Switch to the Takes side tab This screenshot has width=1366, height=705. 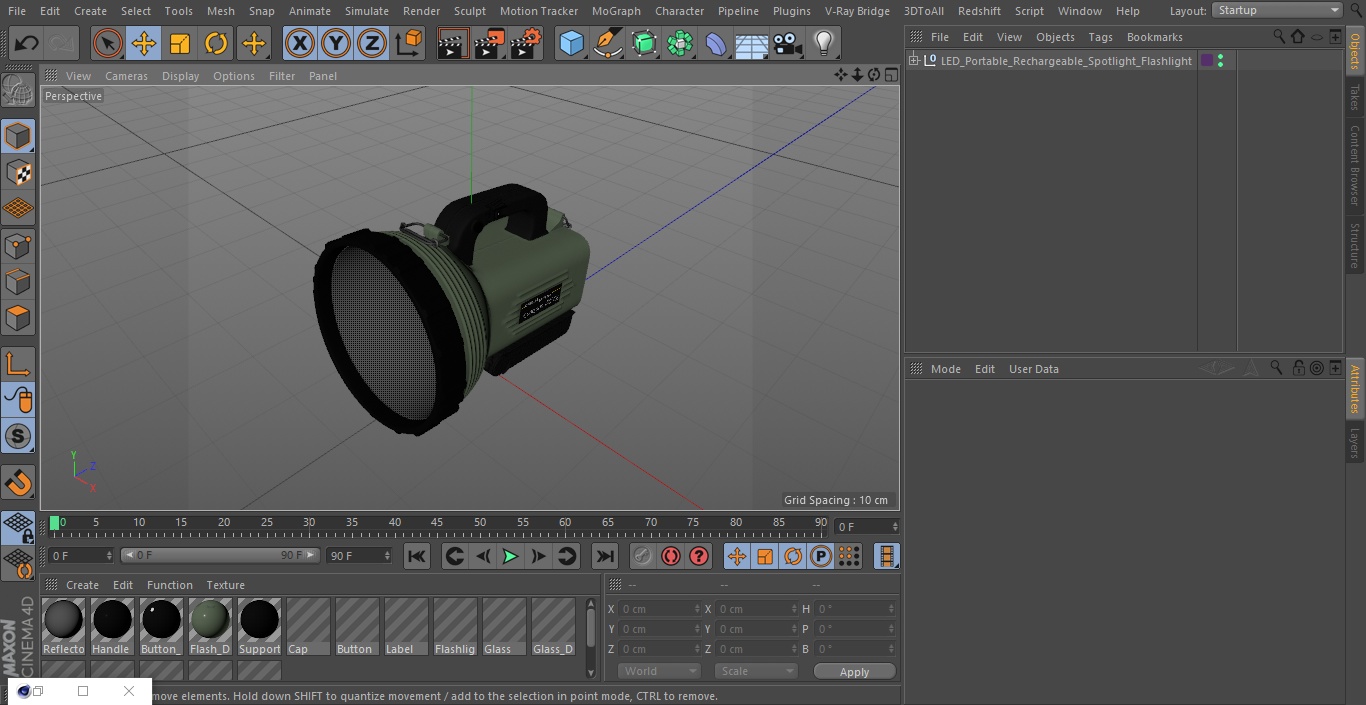click(1355, 97)
